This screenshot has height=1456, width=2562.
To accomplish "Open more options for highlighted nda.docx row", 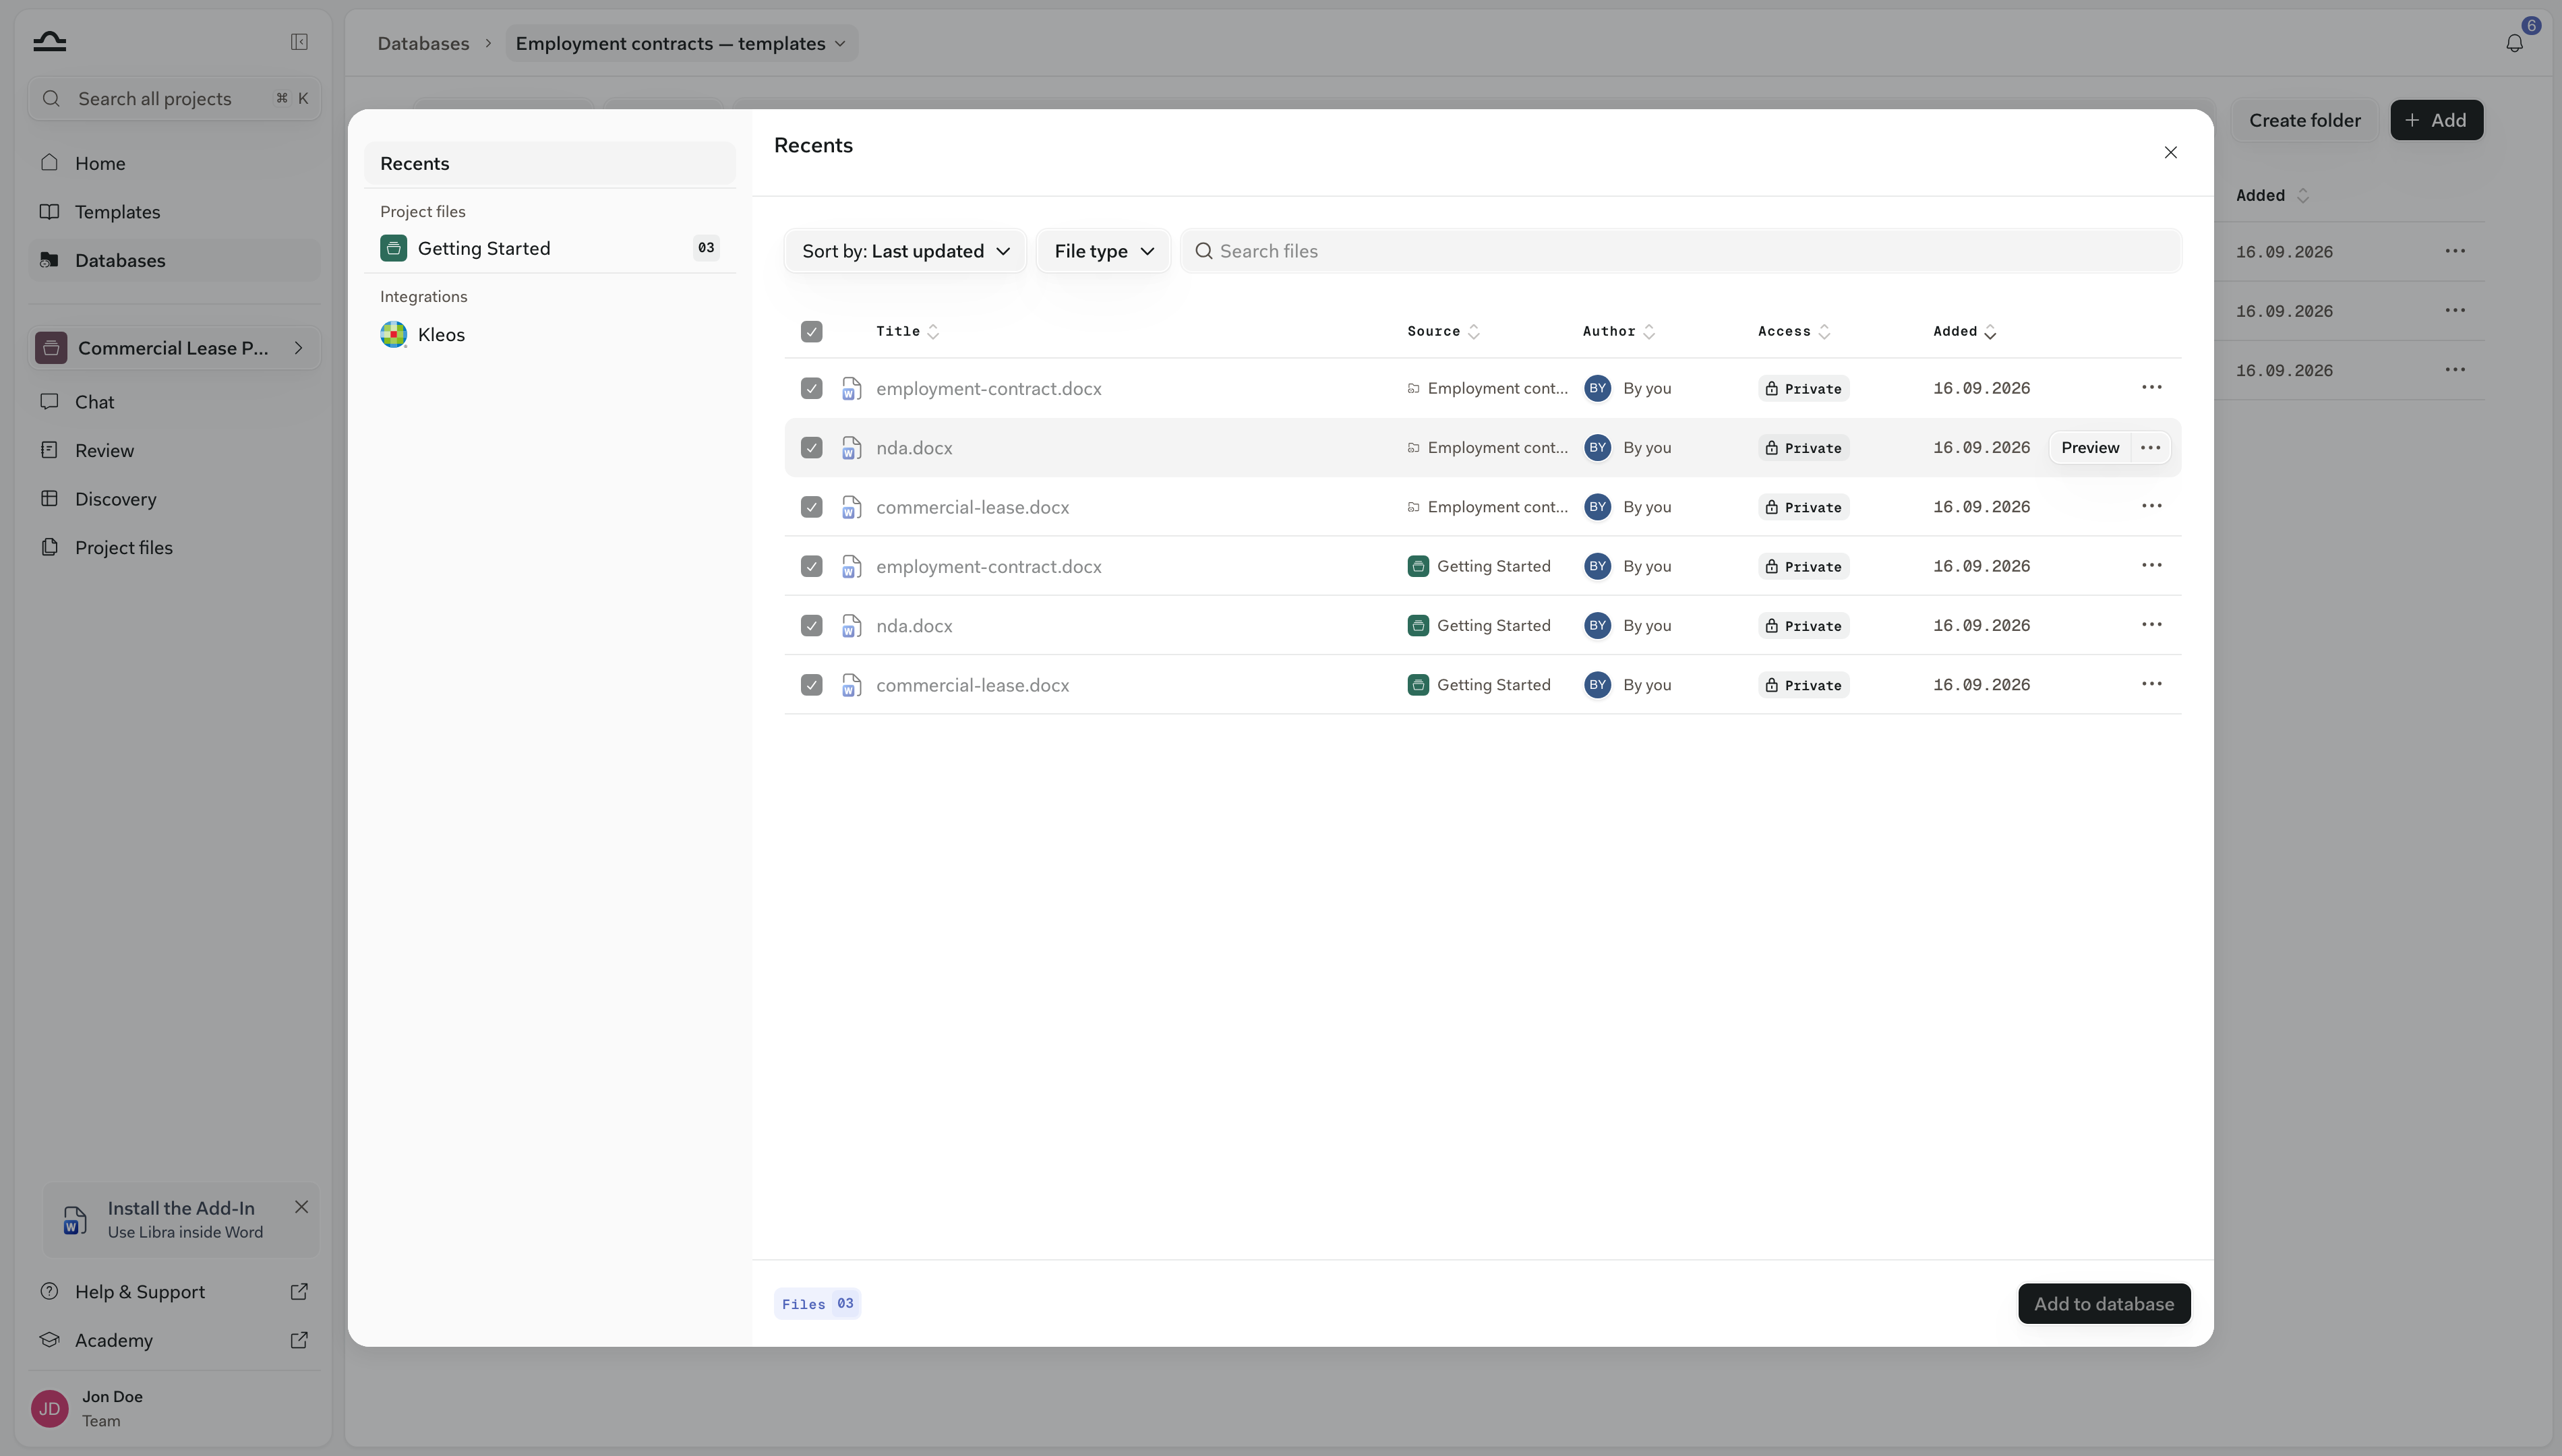I will pos(2150,447).
